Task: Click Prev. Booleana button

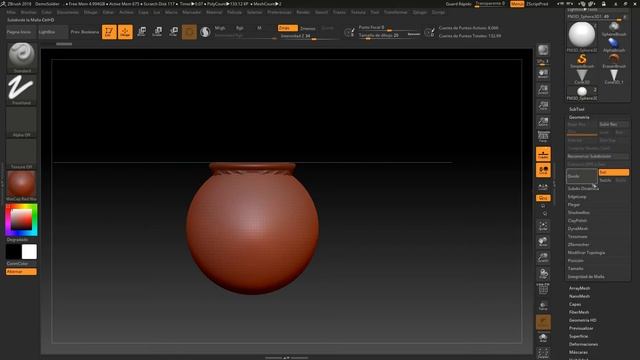Action: coord(85,32)
